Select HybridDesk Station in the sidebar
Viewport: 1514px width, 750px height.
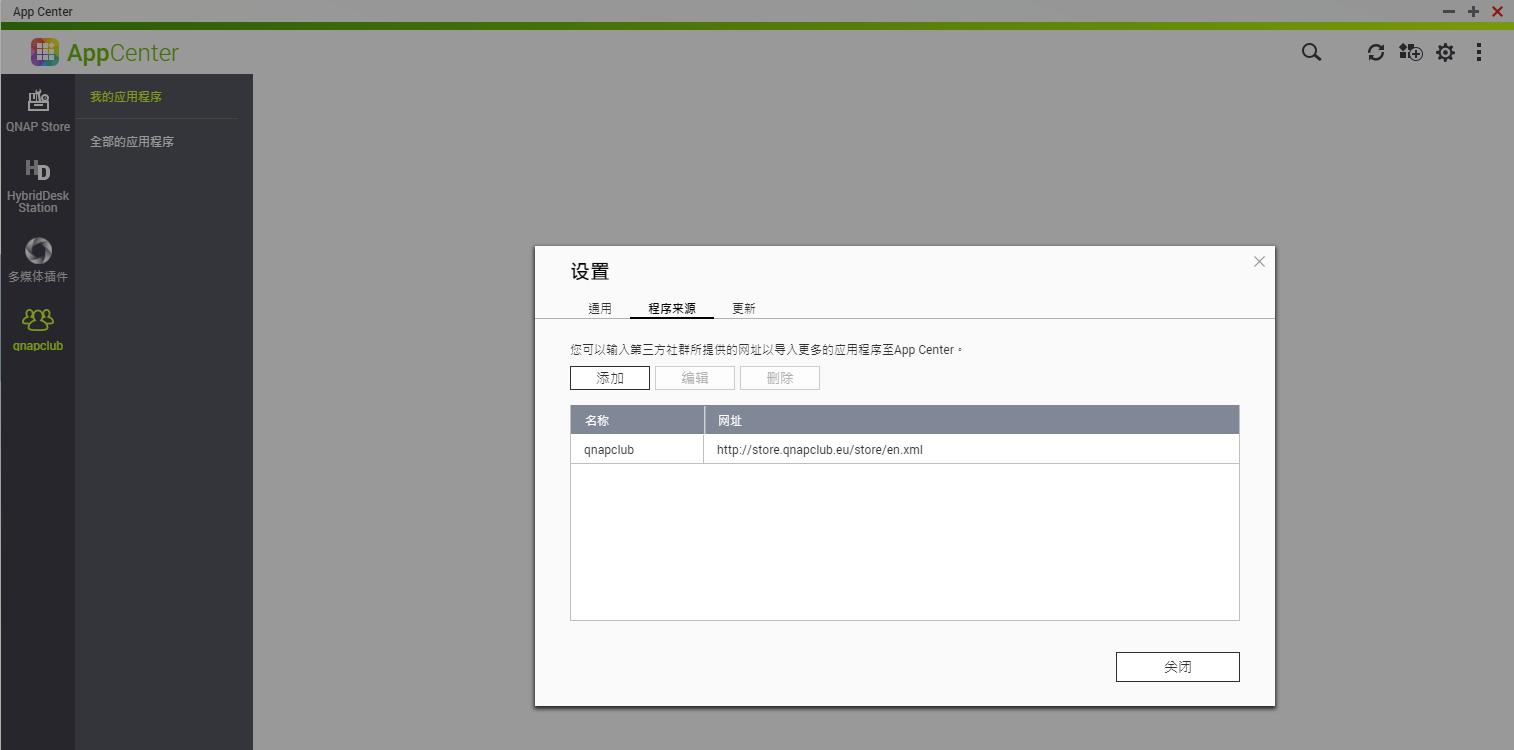point(38,186)
